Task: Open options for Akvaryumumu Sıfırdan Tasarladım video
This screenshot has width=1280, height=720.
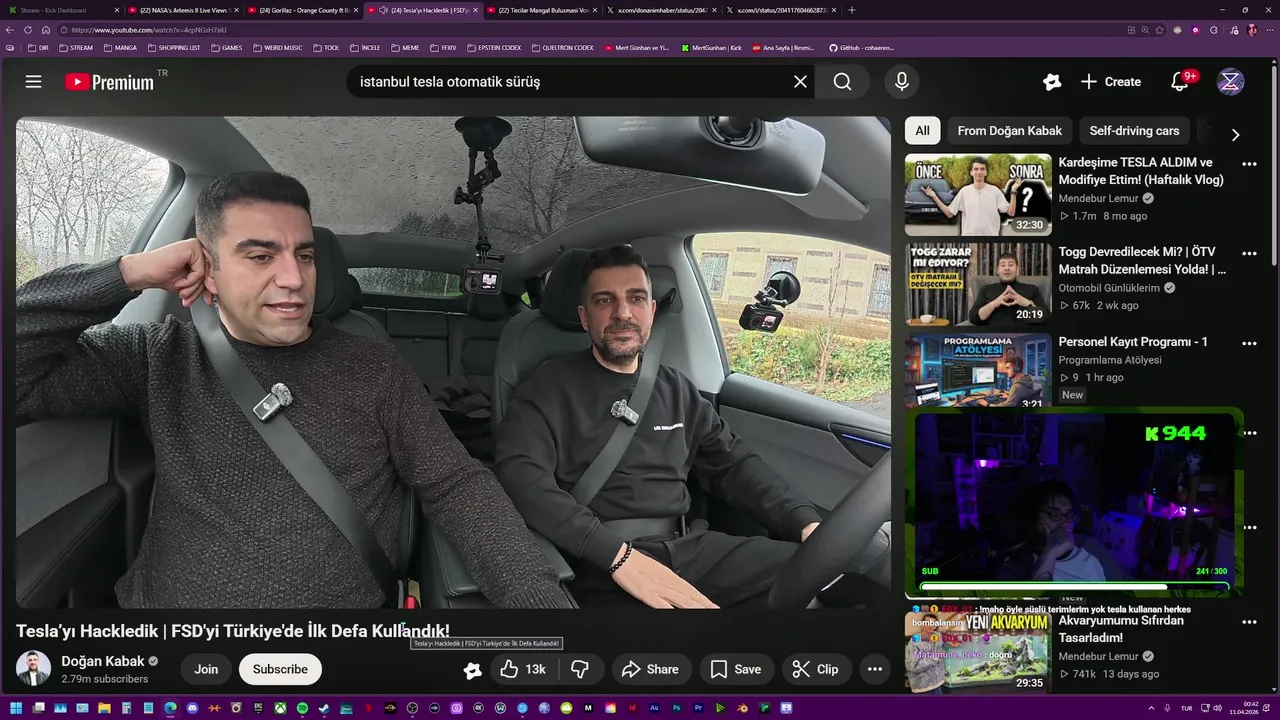Action: pos(1249,622)
